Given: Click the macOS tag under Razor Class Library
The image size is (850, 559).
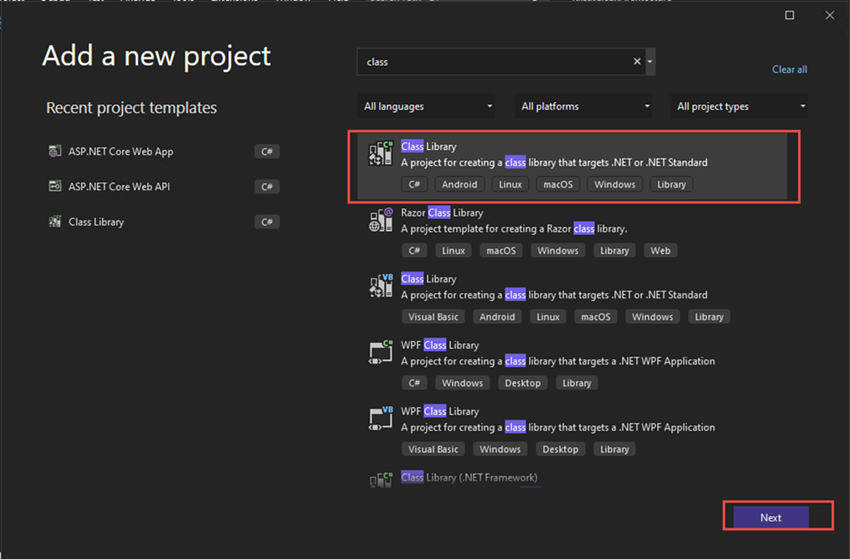Looking at the screenshot, I should 501,250.
